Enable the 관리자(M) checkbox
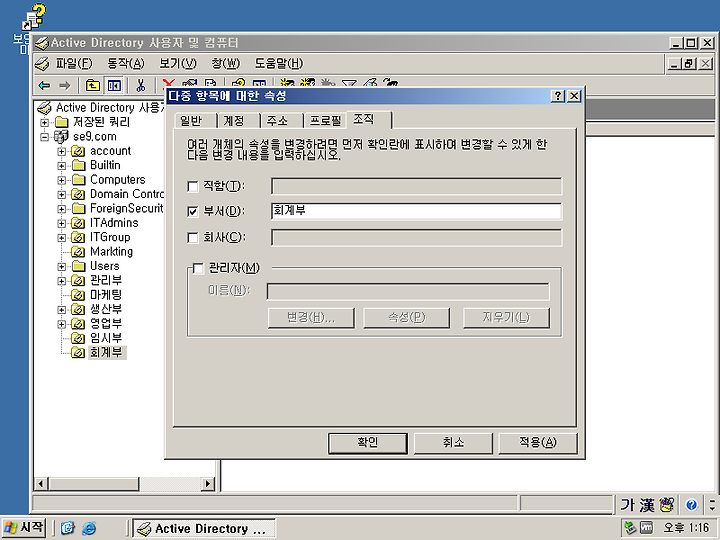The height and width of the screenshot is (540, 720). [x=198, y=268]
